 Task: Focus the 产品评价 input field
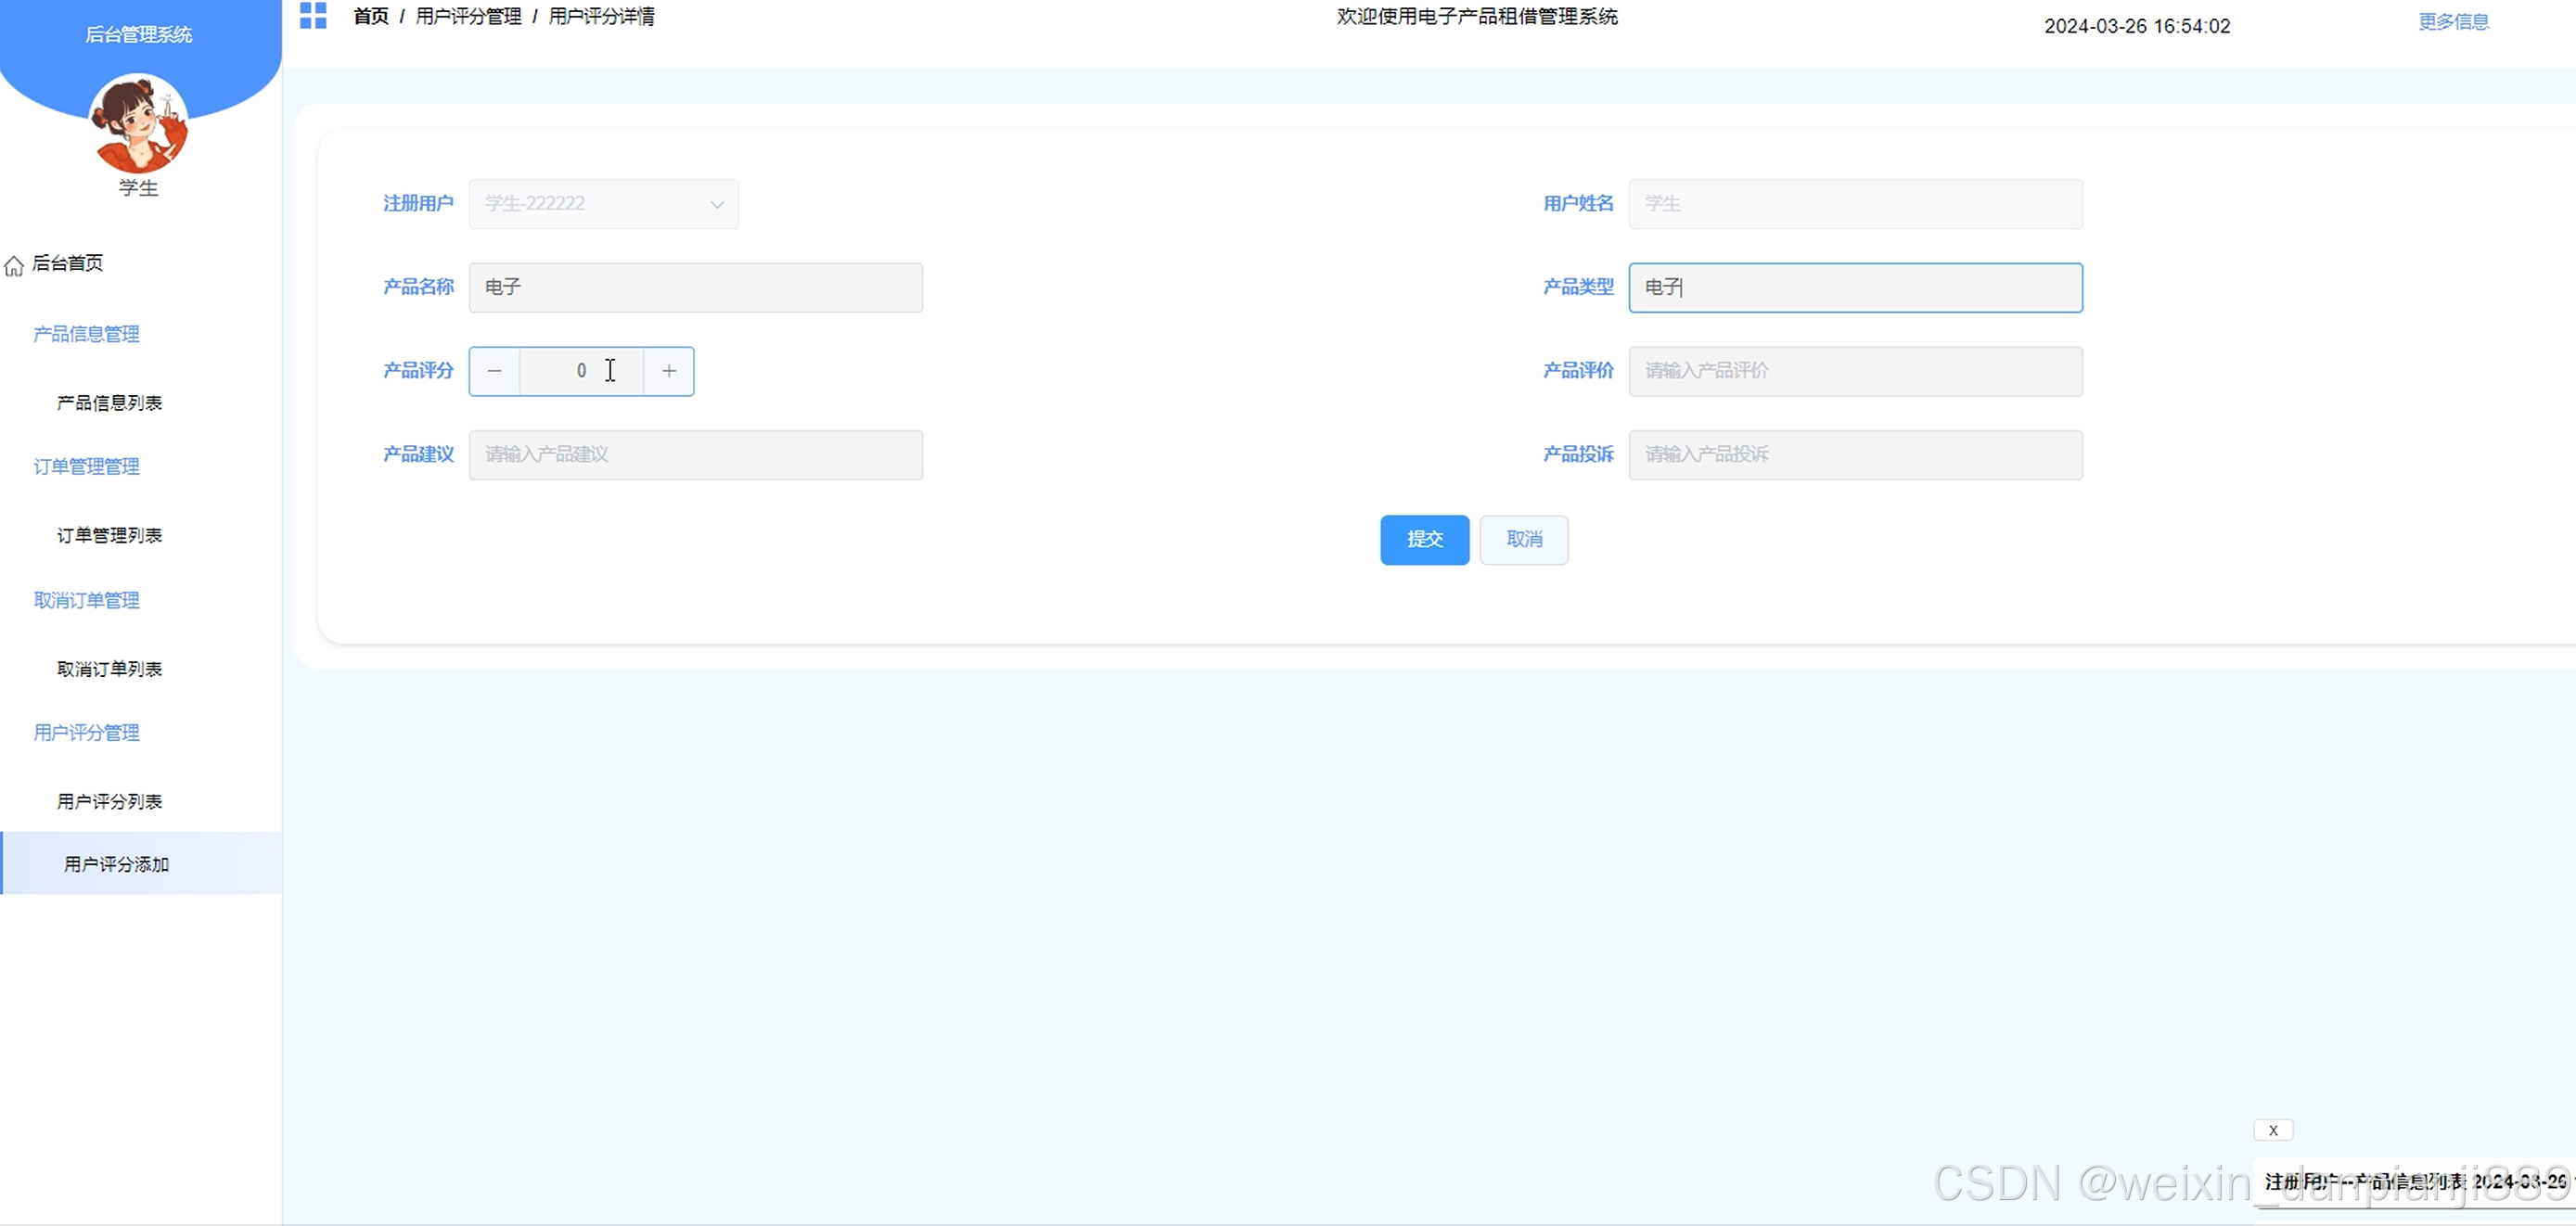[1855, 371]
